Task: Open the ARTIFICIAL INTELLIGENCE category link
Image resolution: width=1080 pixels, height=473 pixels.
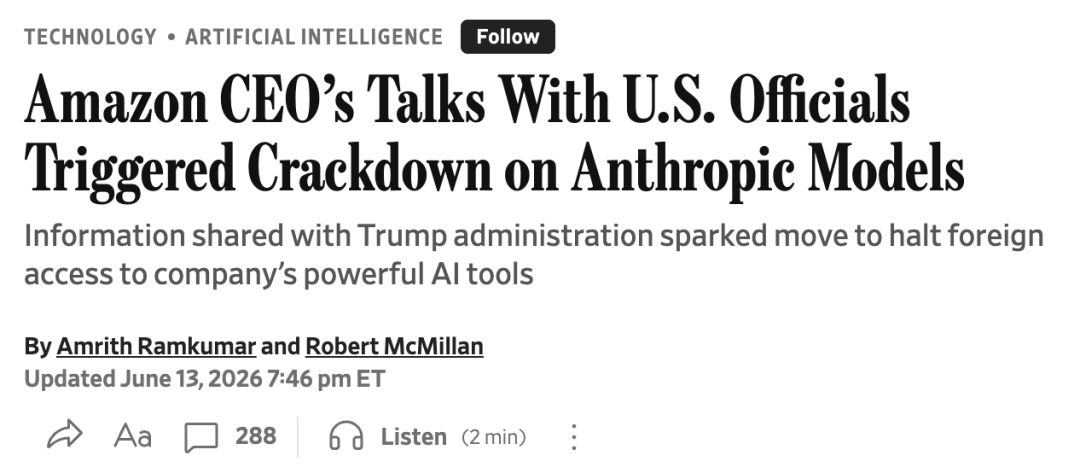Action: click(x=314, y=36)
